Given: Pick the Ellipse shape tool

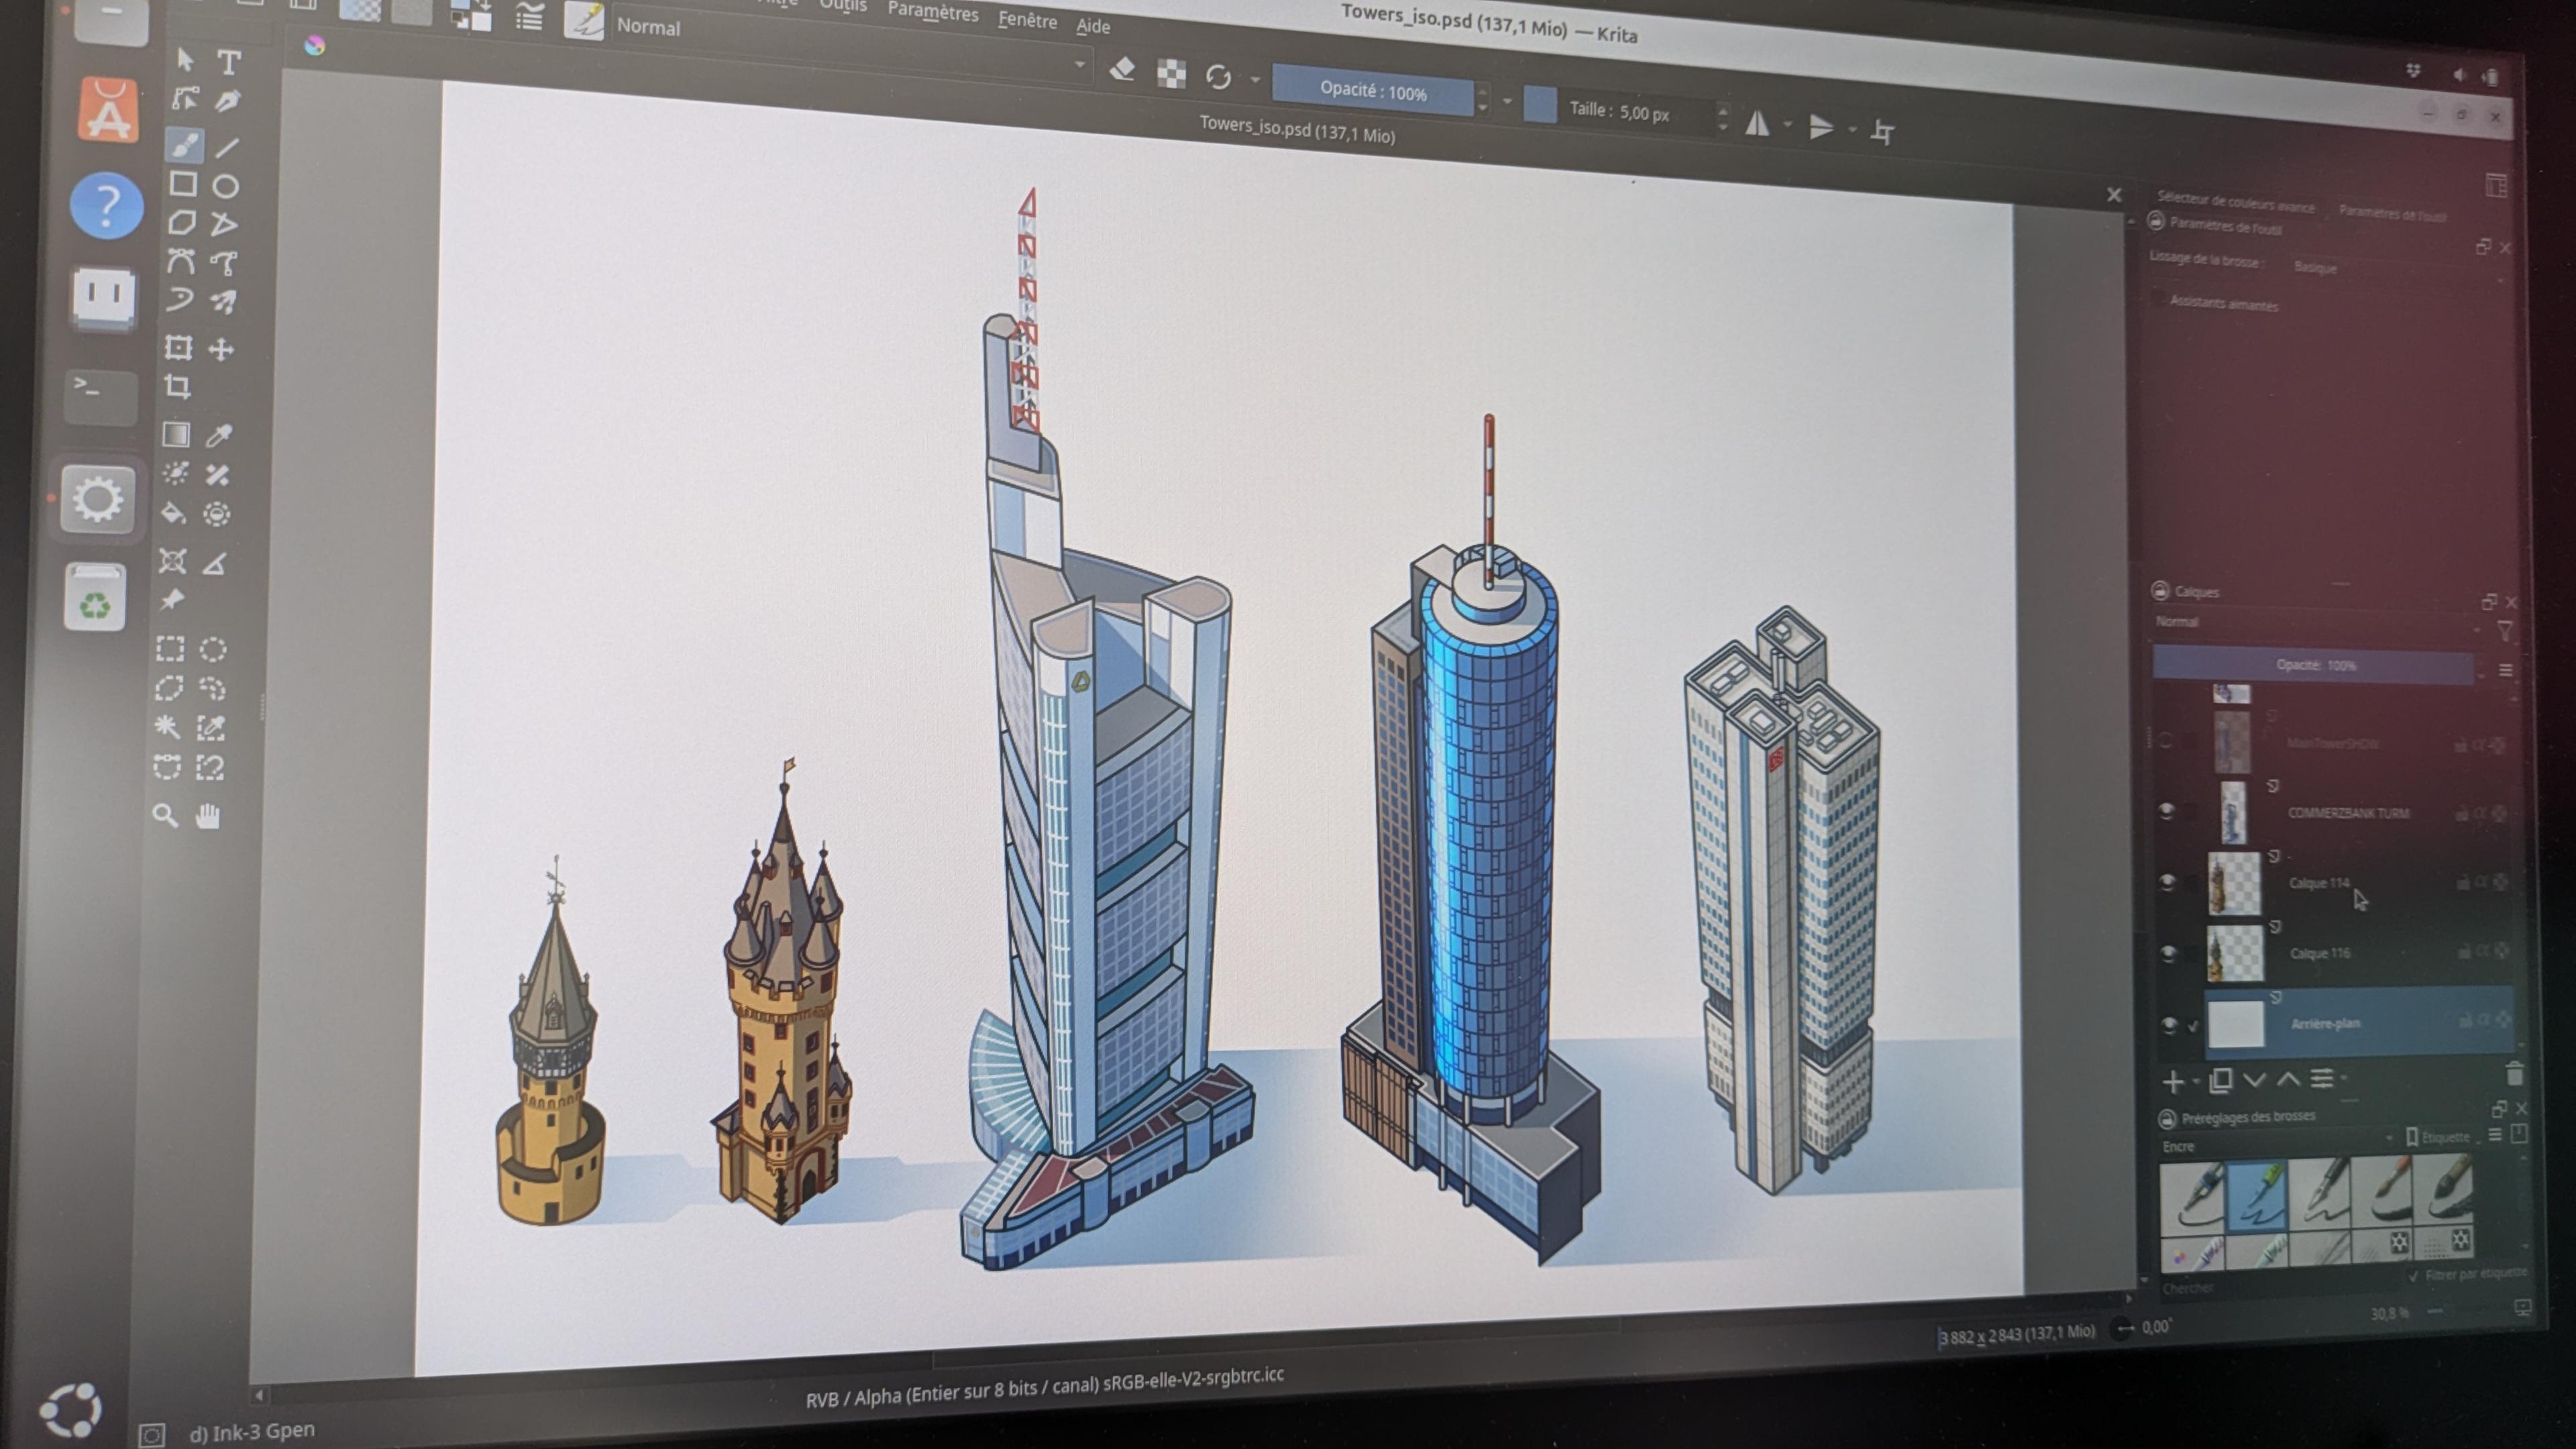Looking at the screenshot, I should [x=226, y=186].
